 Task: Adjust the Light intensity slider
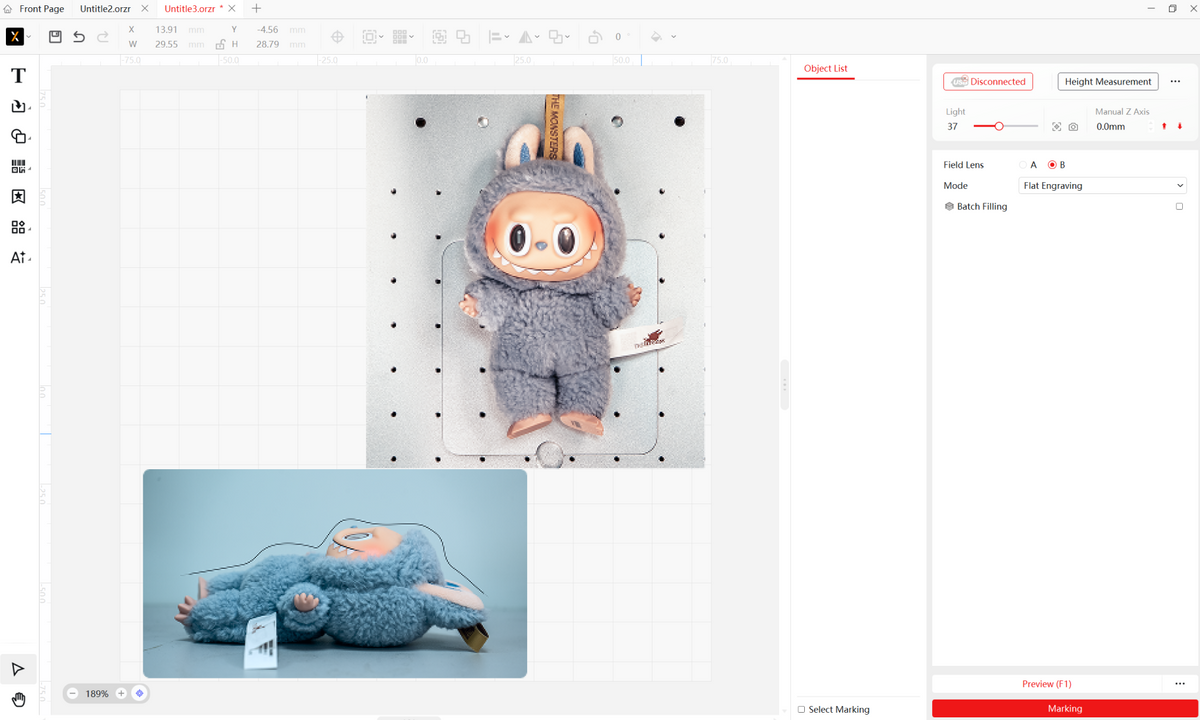point(997,126)
